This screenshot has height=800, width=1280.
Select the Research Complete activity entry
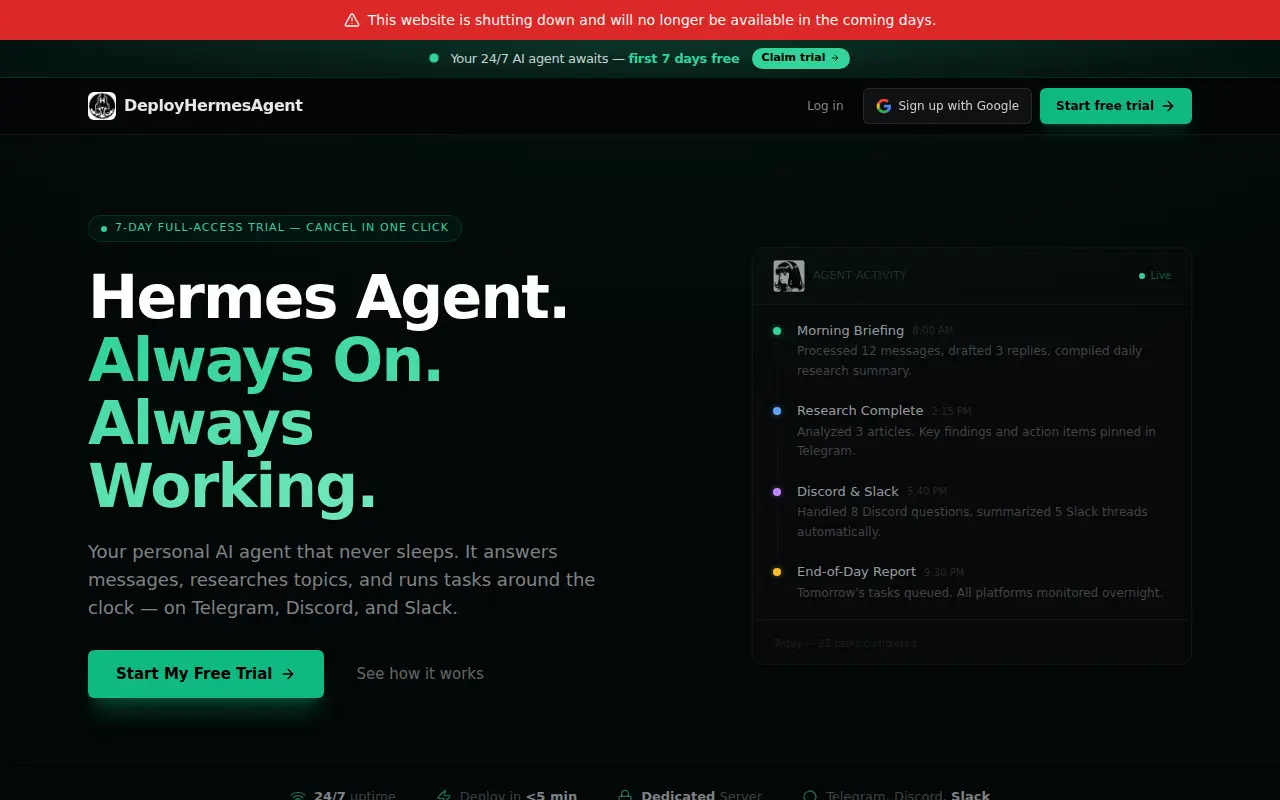[x=972, y=430]
